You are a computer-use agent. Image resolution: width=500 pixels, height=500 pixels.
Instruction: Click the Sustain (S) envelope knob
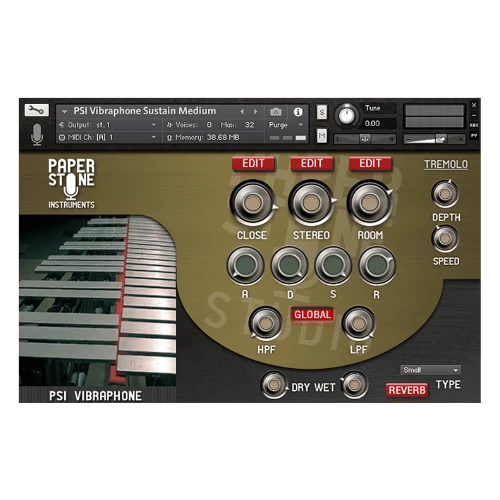tap(333, 266)
